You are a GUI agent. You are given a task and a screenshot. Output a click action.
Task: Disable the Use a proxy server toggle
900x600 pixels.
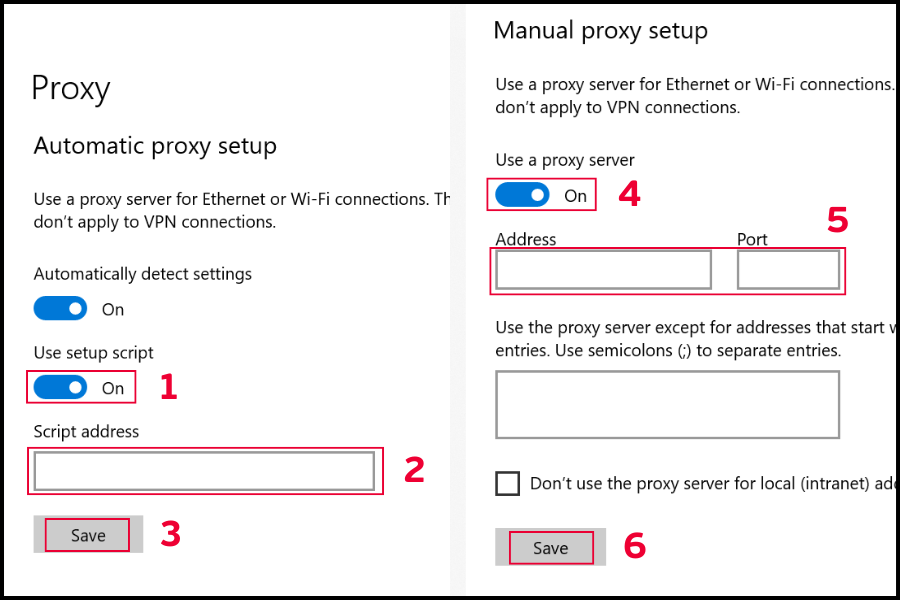pyautogui.click(x=522, y=195)
